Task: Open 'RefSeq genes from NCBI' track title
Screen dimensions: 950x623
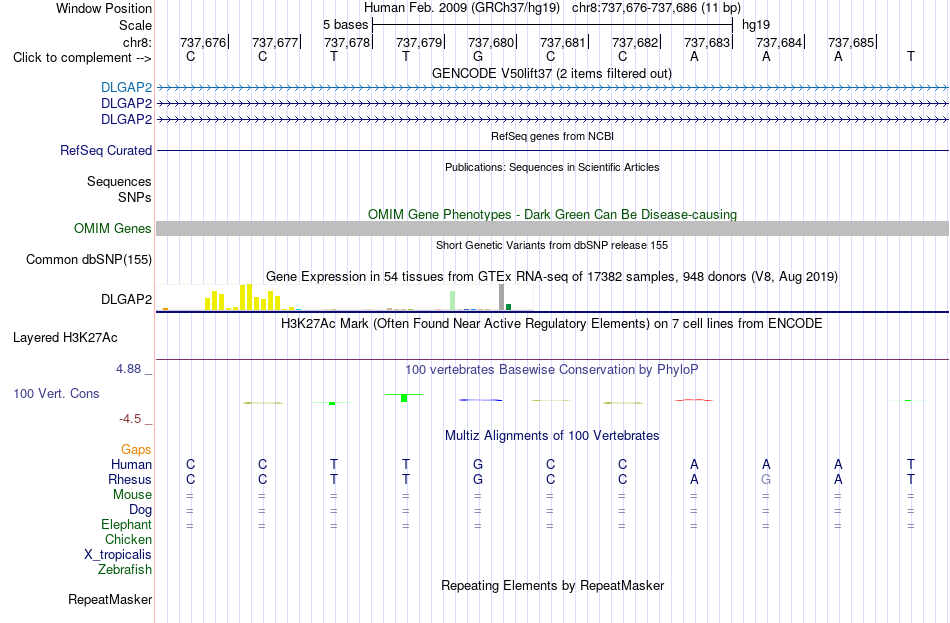Action: pyautogui.click(x=552, y=136)
